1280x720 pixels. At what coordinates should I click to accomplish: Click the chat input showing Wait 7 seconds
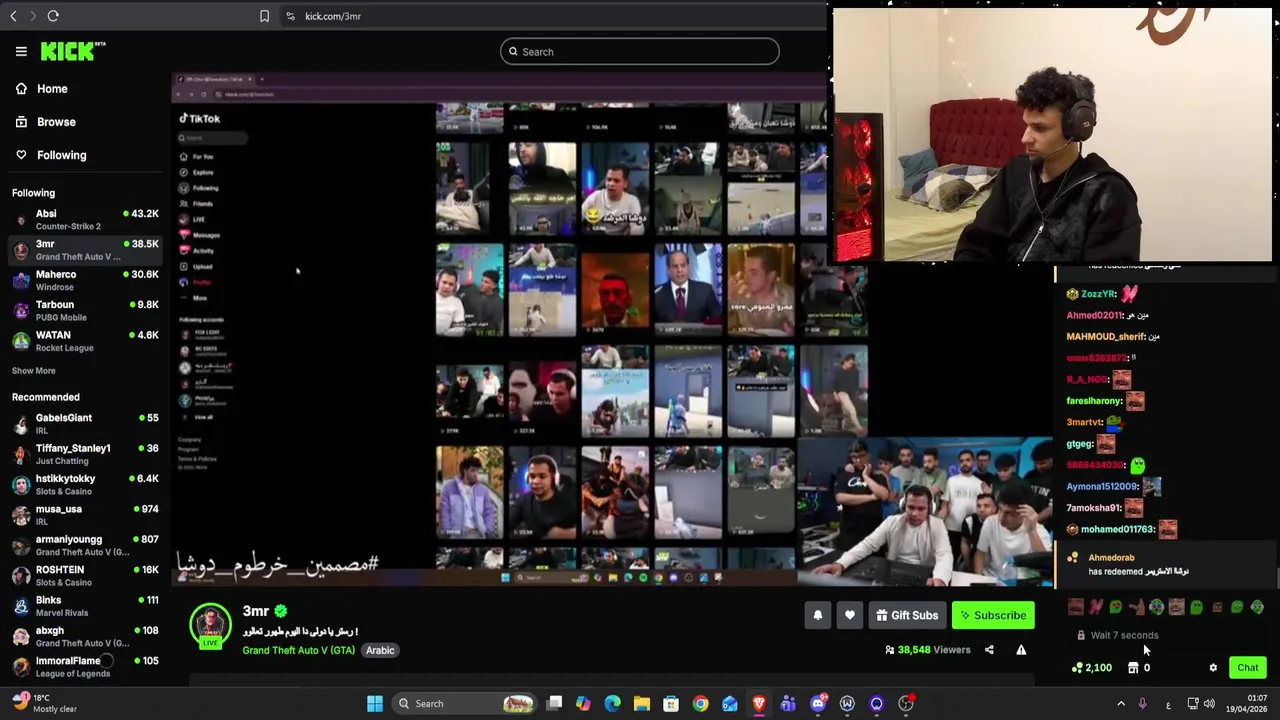pyautogui.click(x=1168, y=635)
